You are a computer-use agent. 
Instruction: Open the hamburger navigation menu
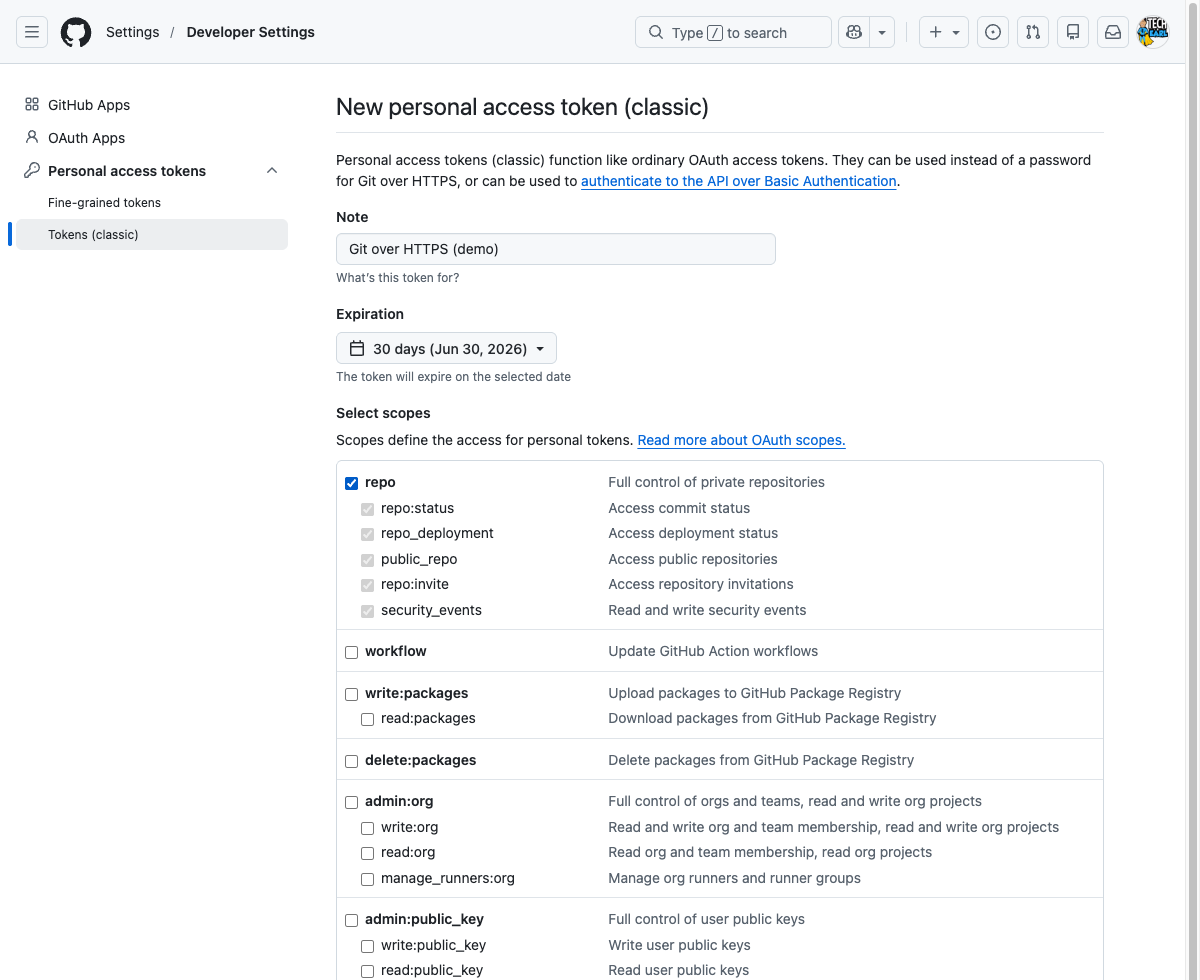click(x=32, y=32)
